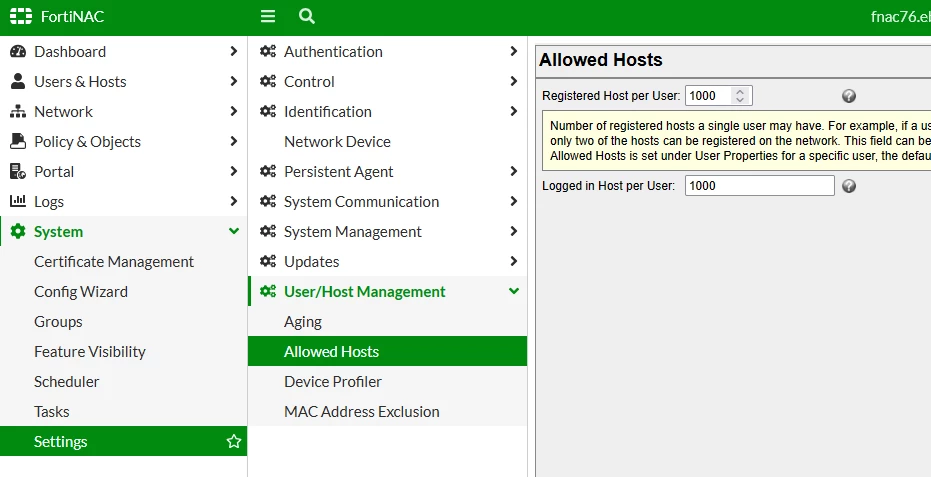Collapse the System section chevron

pyautogui.click(x=233, y=231)
